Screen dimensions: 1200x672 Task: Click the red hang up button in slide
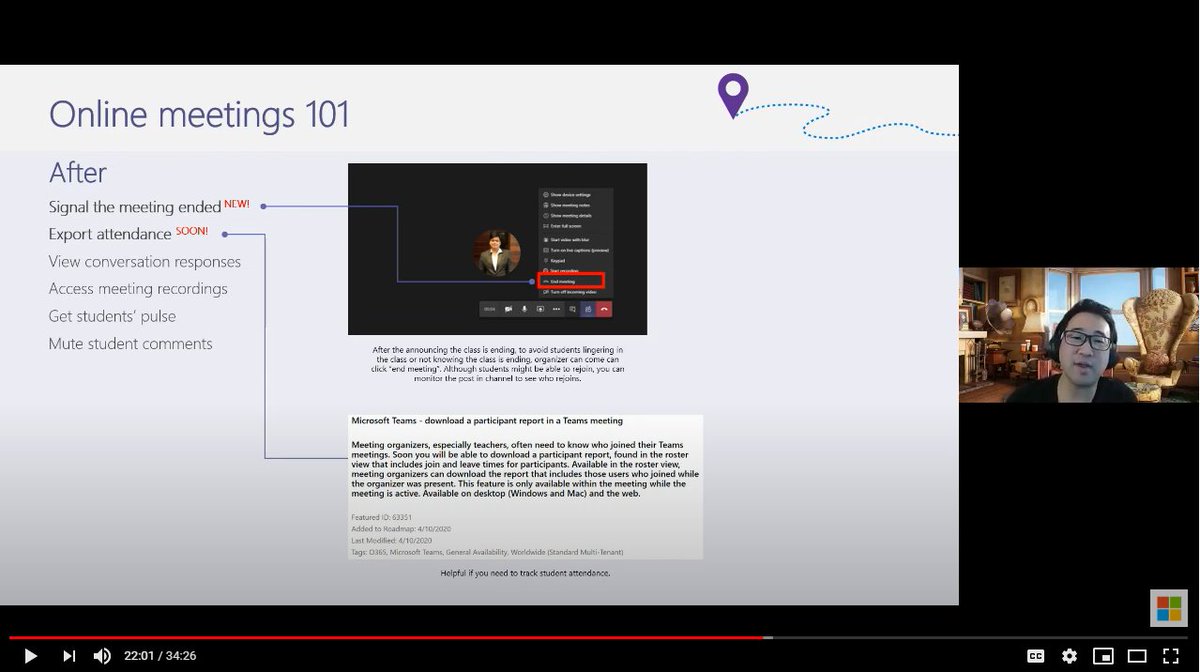pyautogui.click(x=604, y=309)
